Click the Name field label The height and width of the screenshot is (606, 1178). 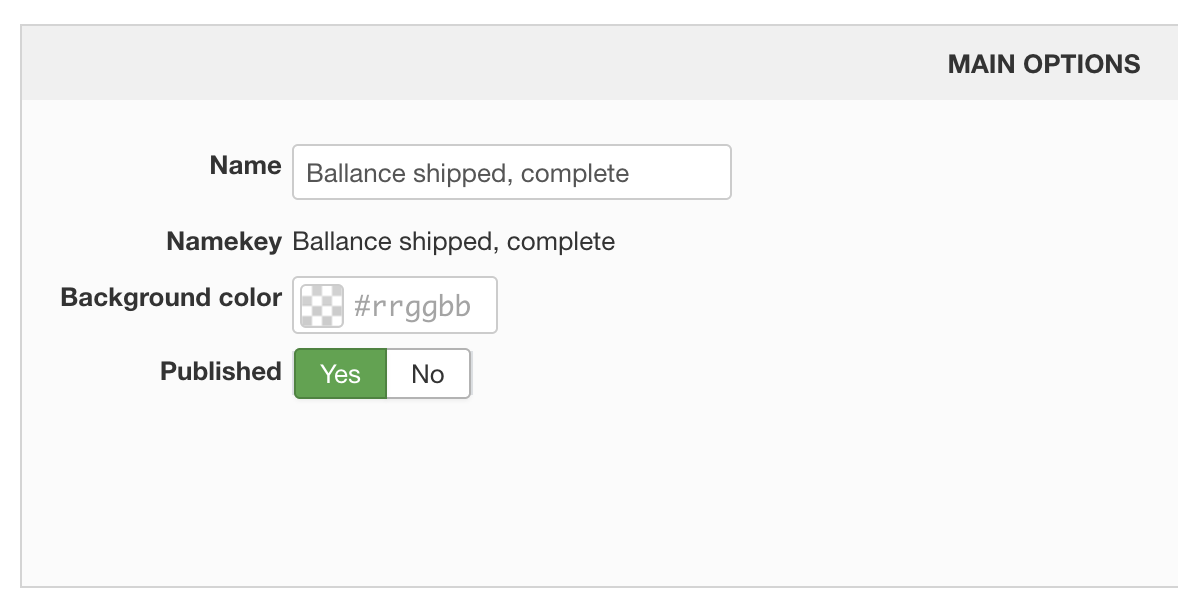click(x=245, y=166)
